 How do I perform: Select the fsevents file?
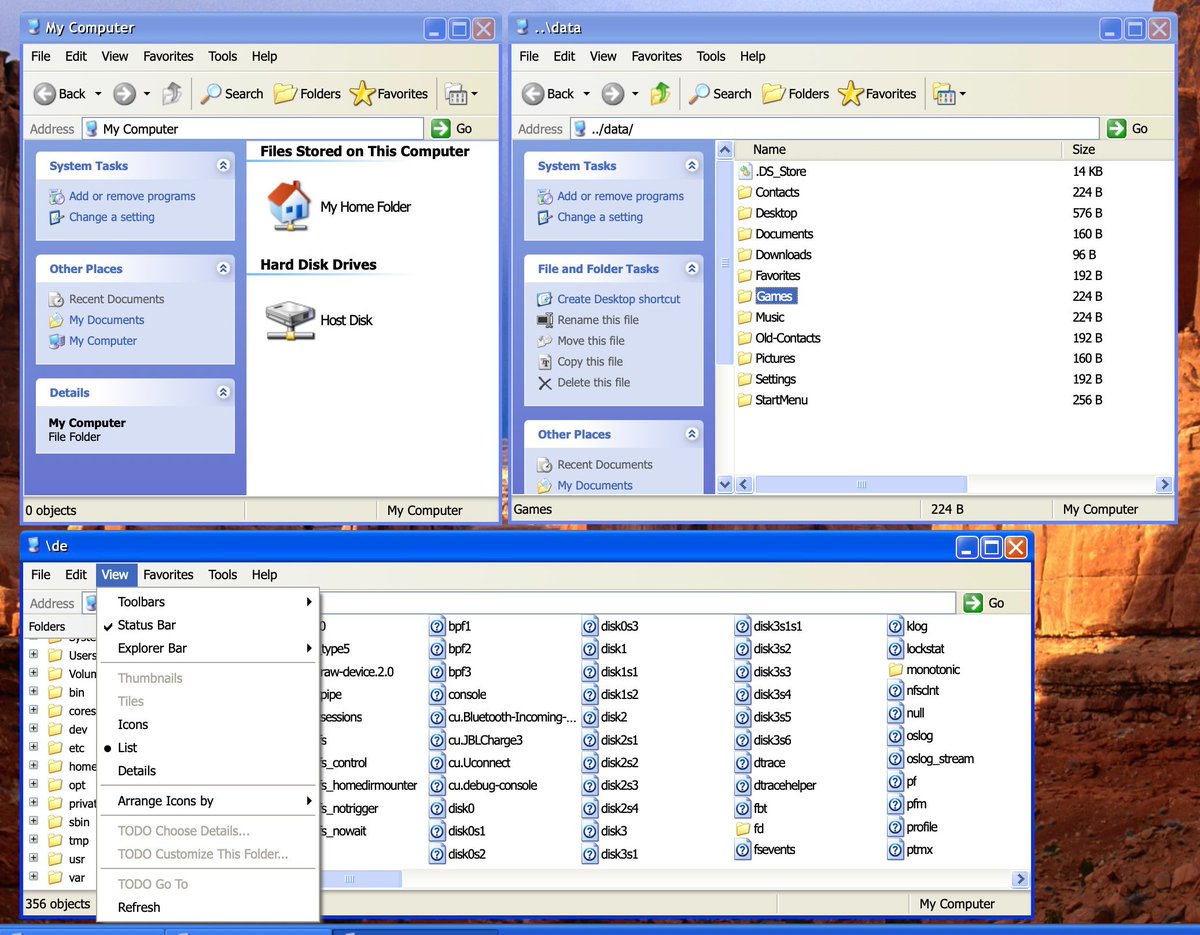tap(765, 849)
